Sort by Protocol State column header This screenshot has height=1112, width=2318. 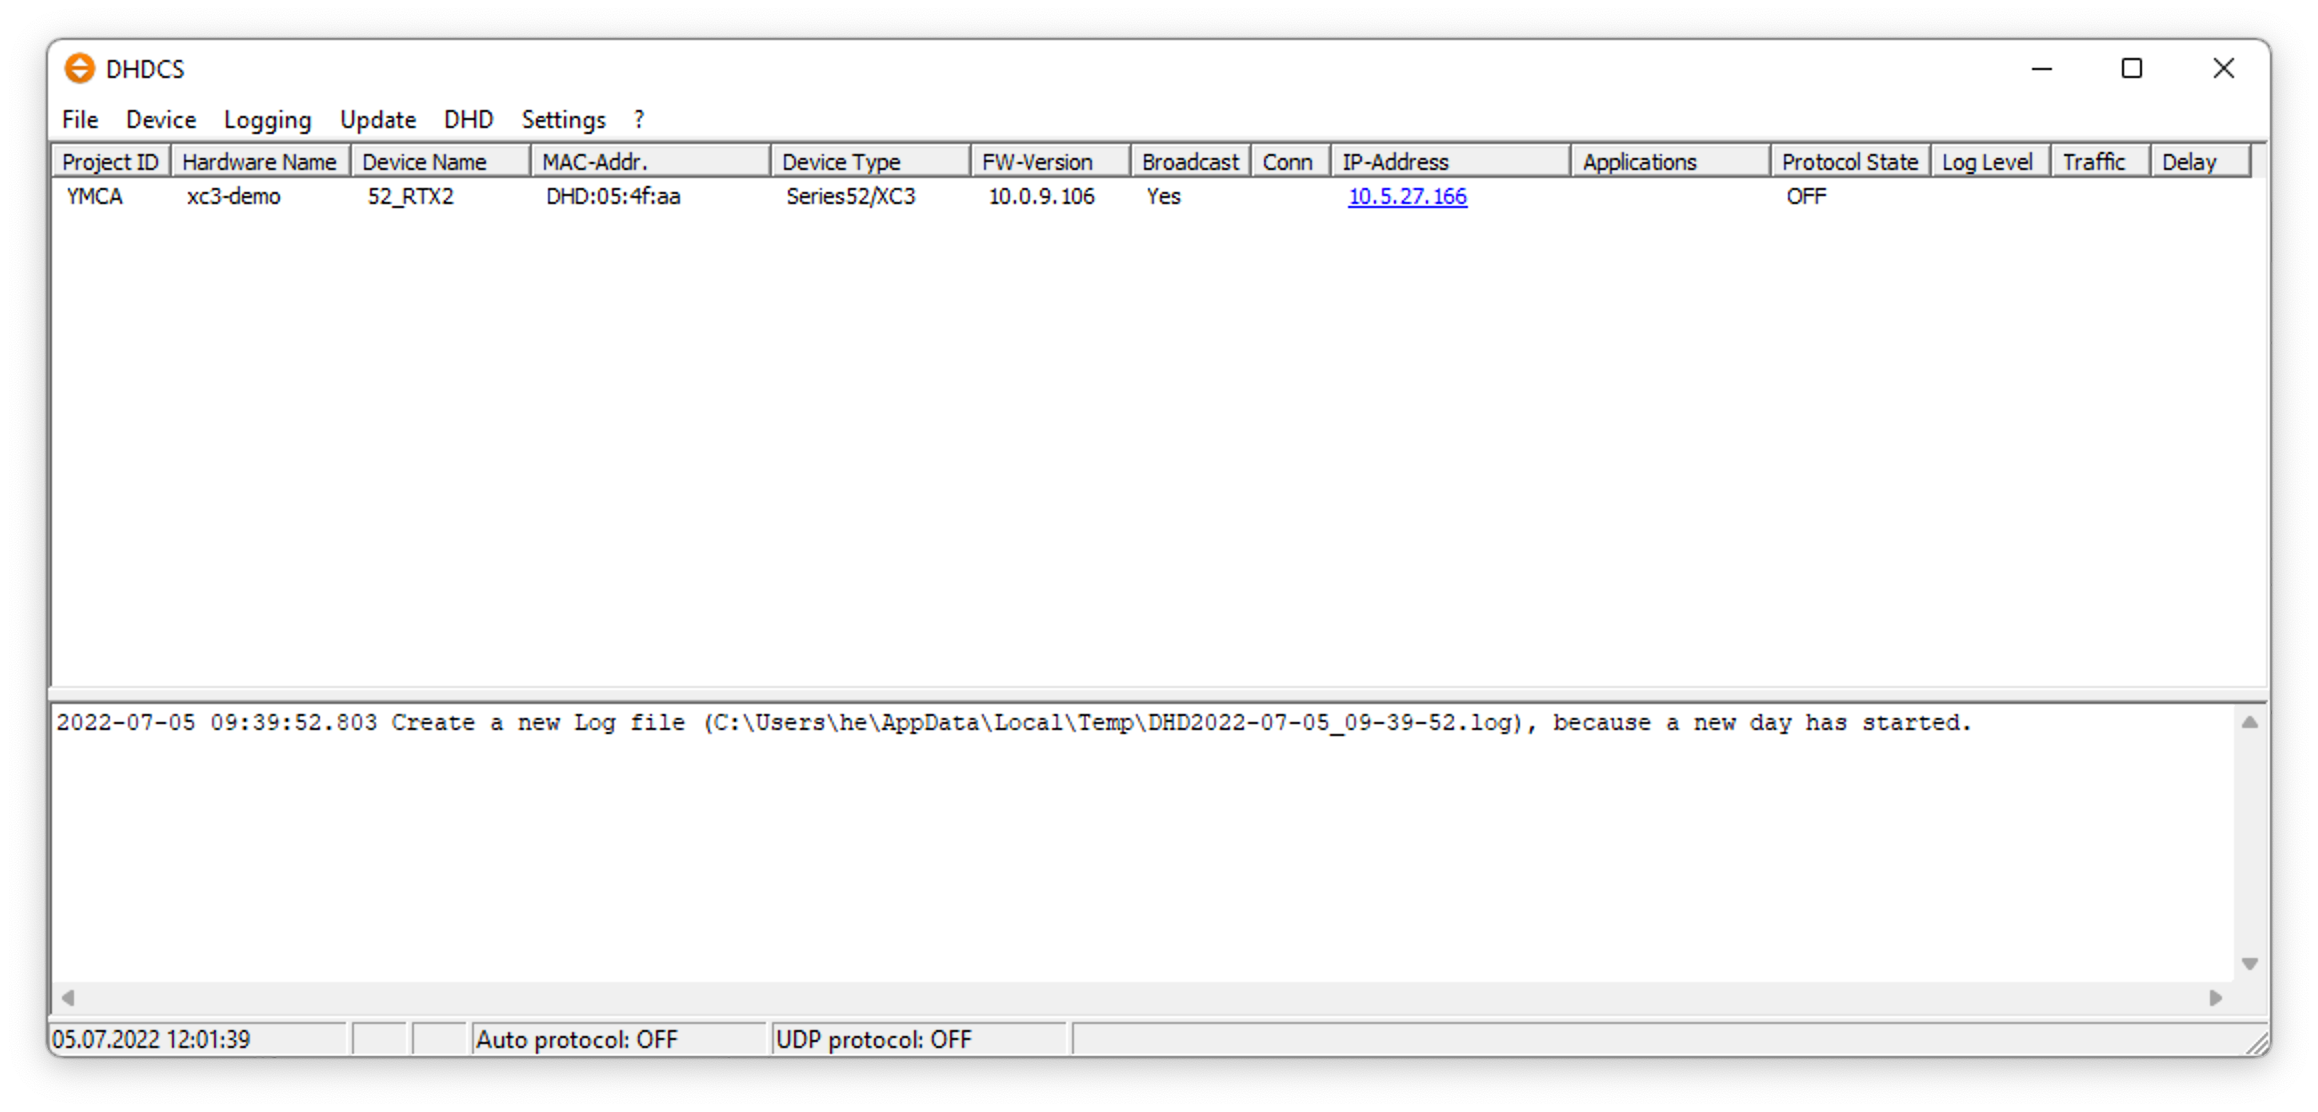tap(1851, 162)
